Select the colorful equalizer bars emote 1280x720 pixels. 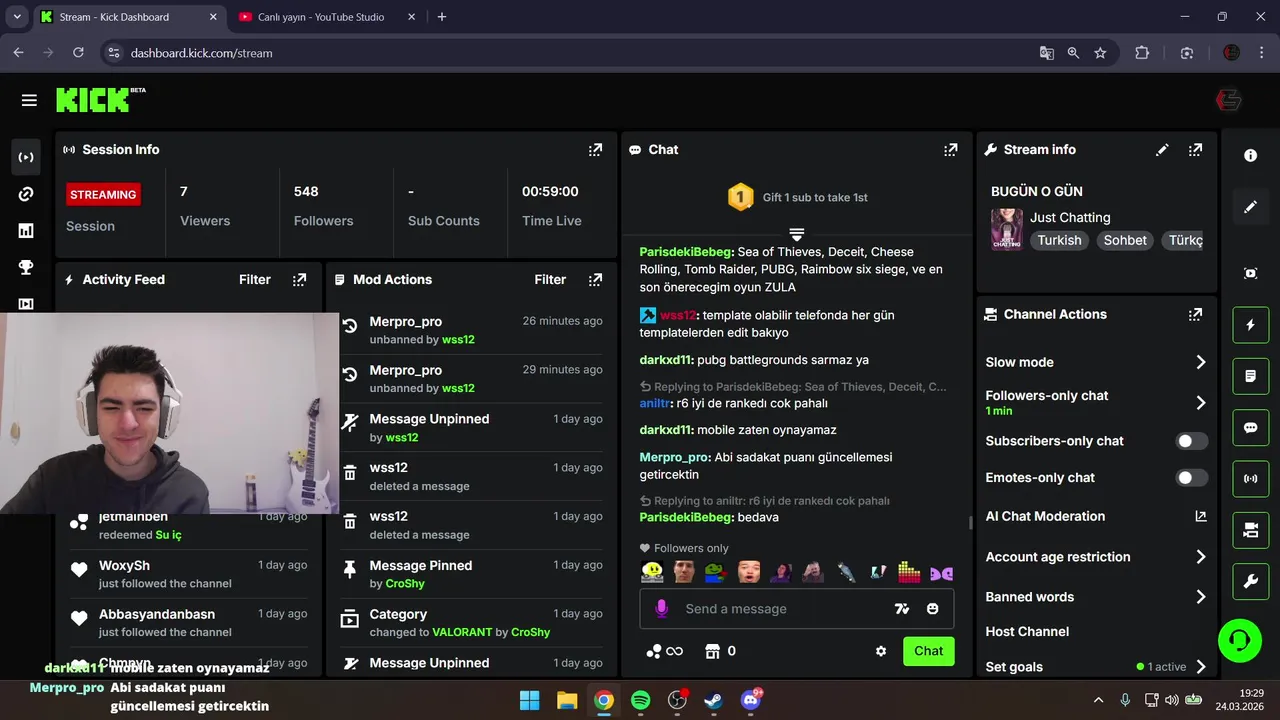pyautogui.click(x=909, y=572)
